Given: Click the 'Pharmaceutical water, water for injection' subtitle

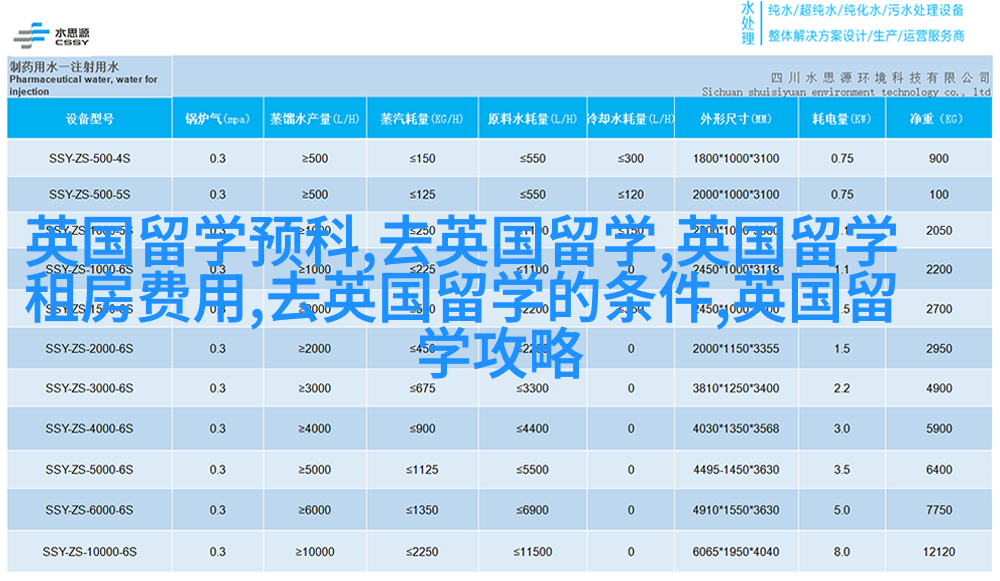Looking at the screenshot, I should click(x=83, y=85).
